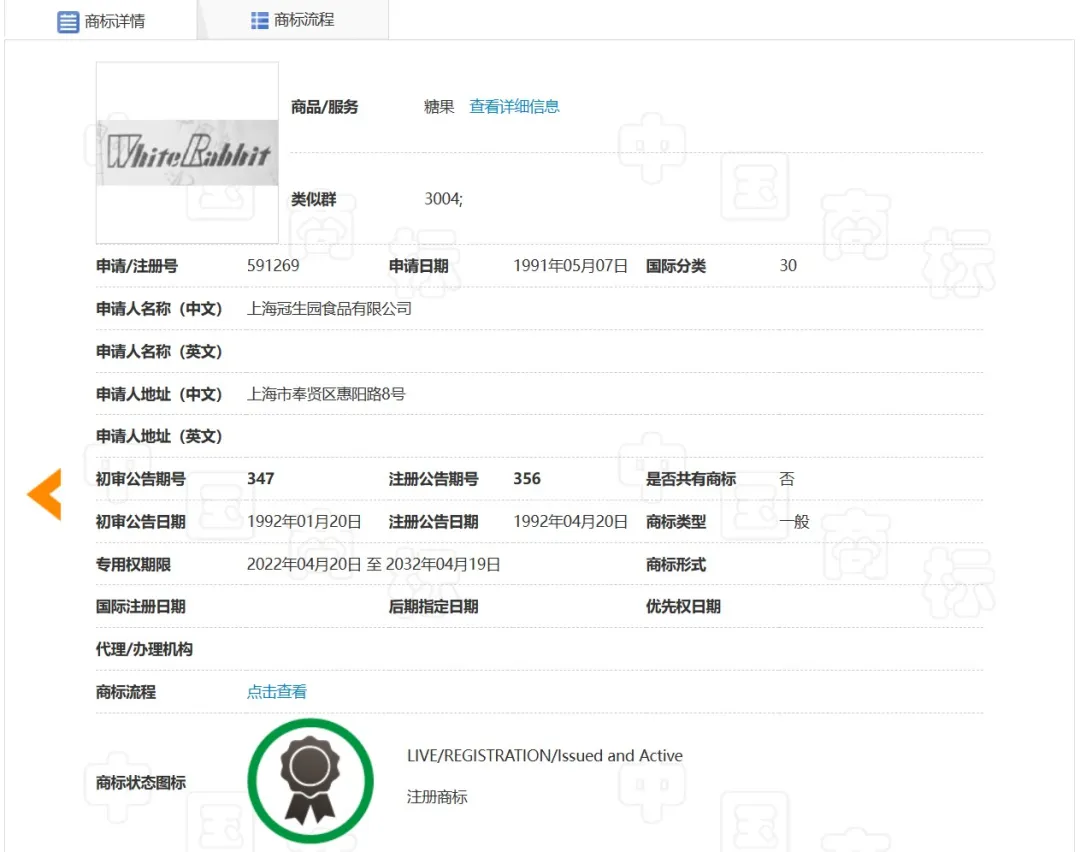Click the list icon beside 商标详情

[68, 22]
